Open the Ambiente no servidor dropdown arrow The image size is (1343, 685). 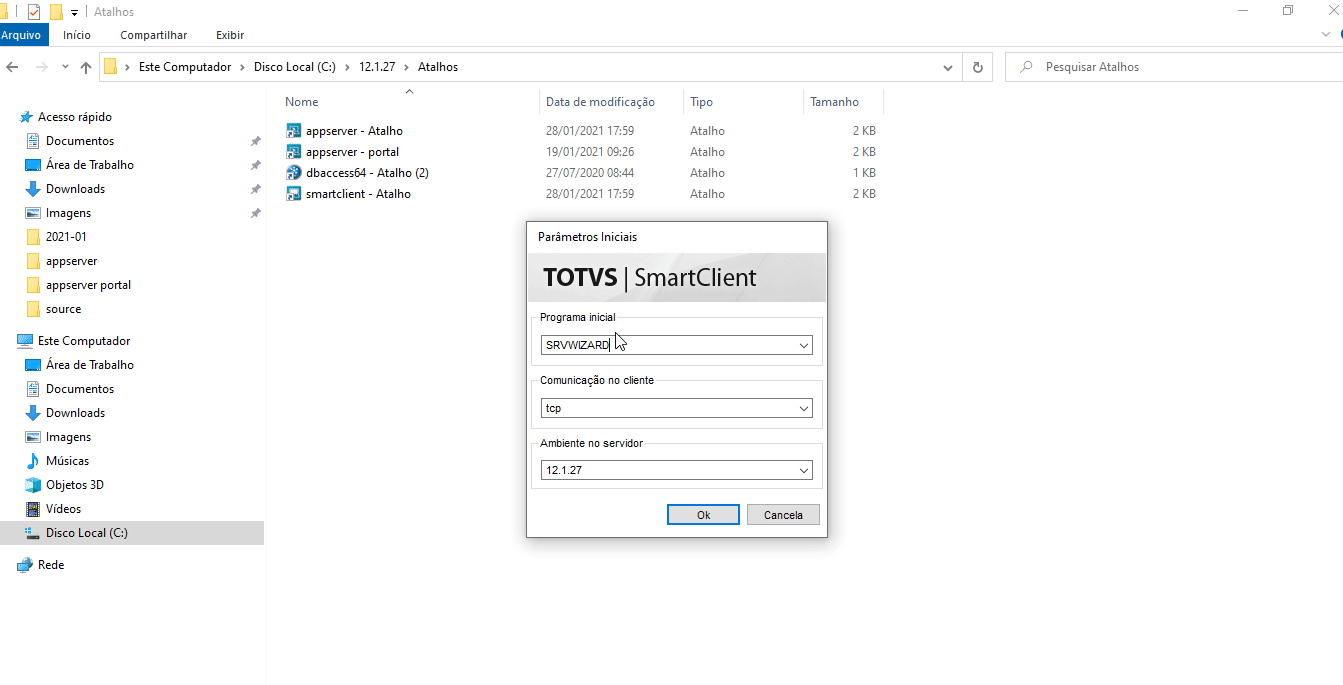tap(804, 471)
